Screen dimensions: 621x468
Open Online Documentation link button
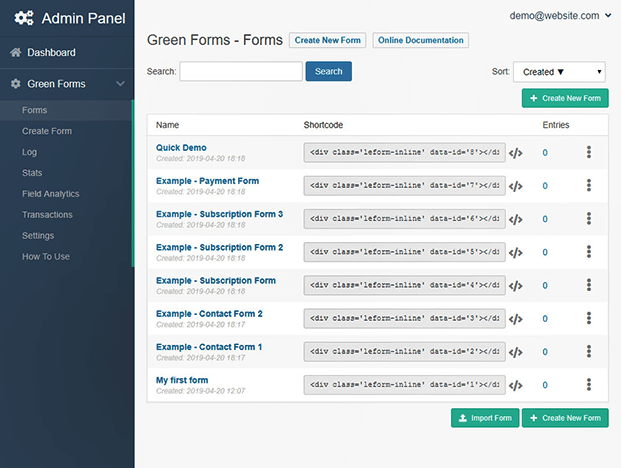pyautogui.click(x=421, y=40)
